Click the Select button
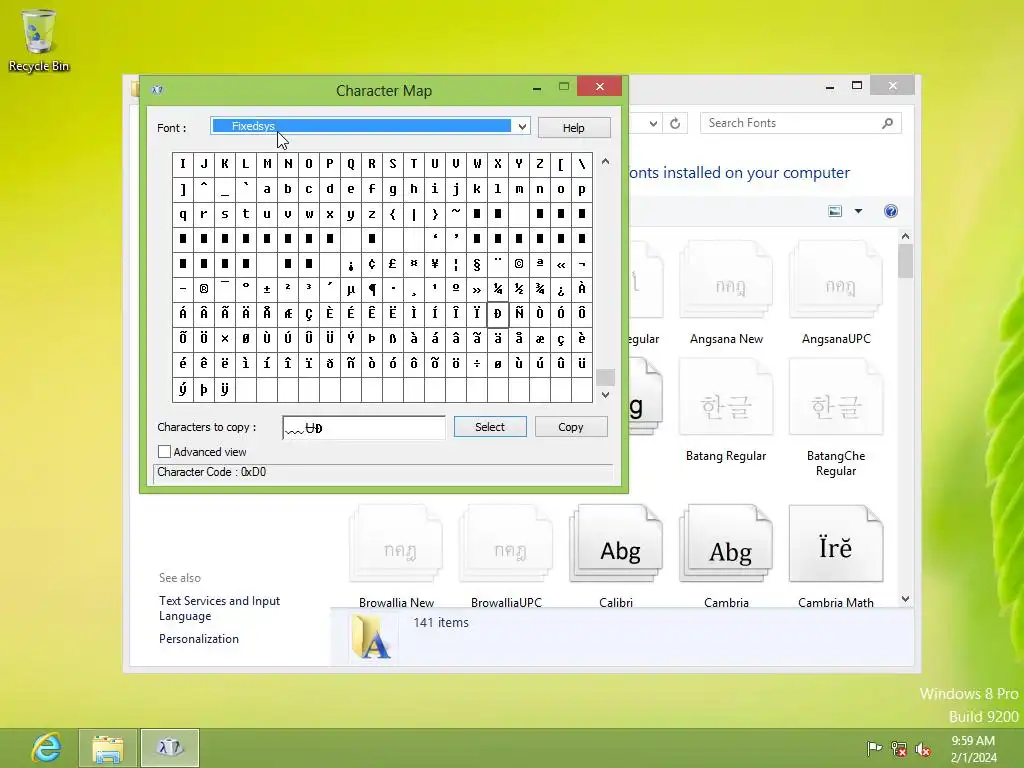Image resolution: width=1024 pixels, height=768 pixels. point(490,426)
